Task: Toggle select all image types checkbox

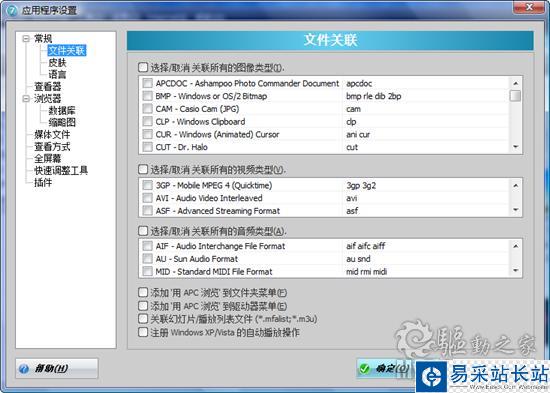Action: [143, 67]
